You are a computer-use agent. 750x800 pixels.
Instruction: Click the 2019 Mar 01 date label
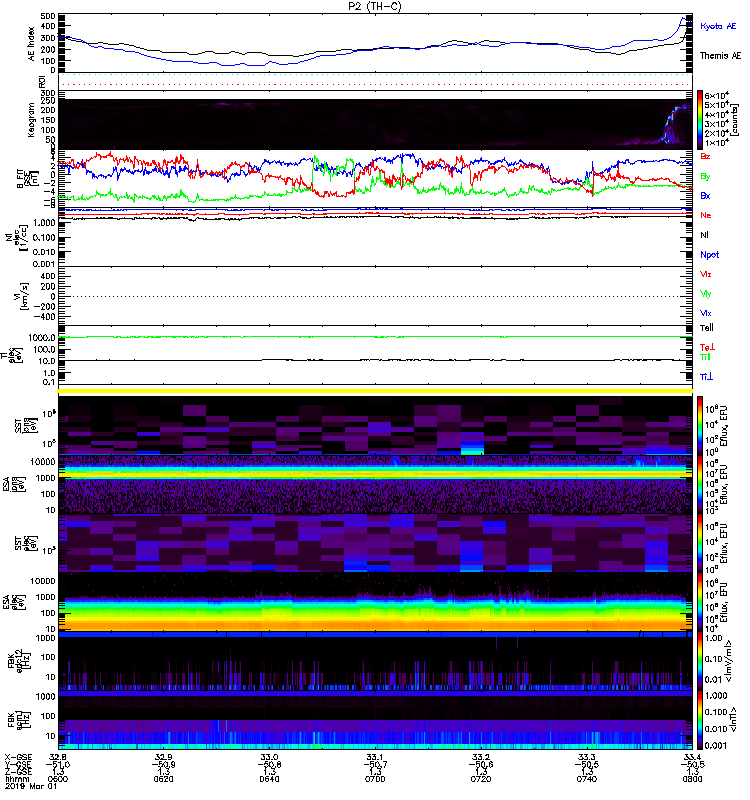(x=31, y=786)
